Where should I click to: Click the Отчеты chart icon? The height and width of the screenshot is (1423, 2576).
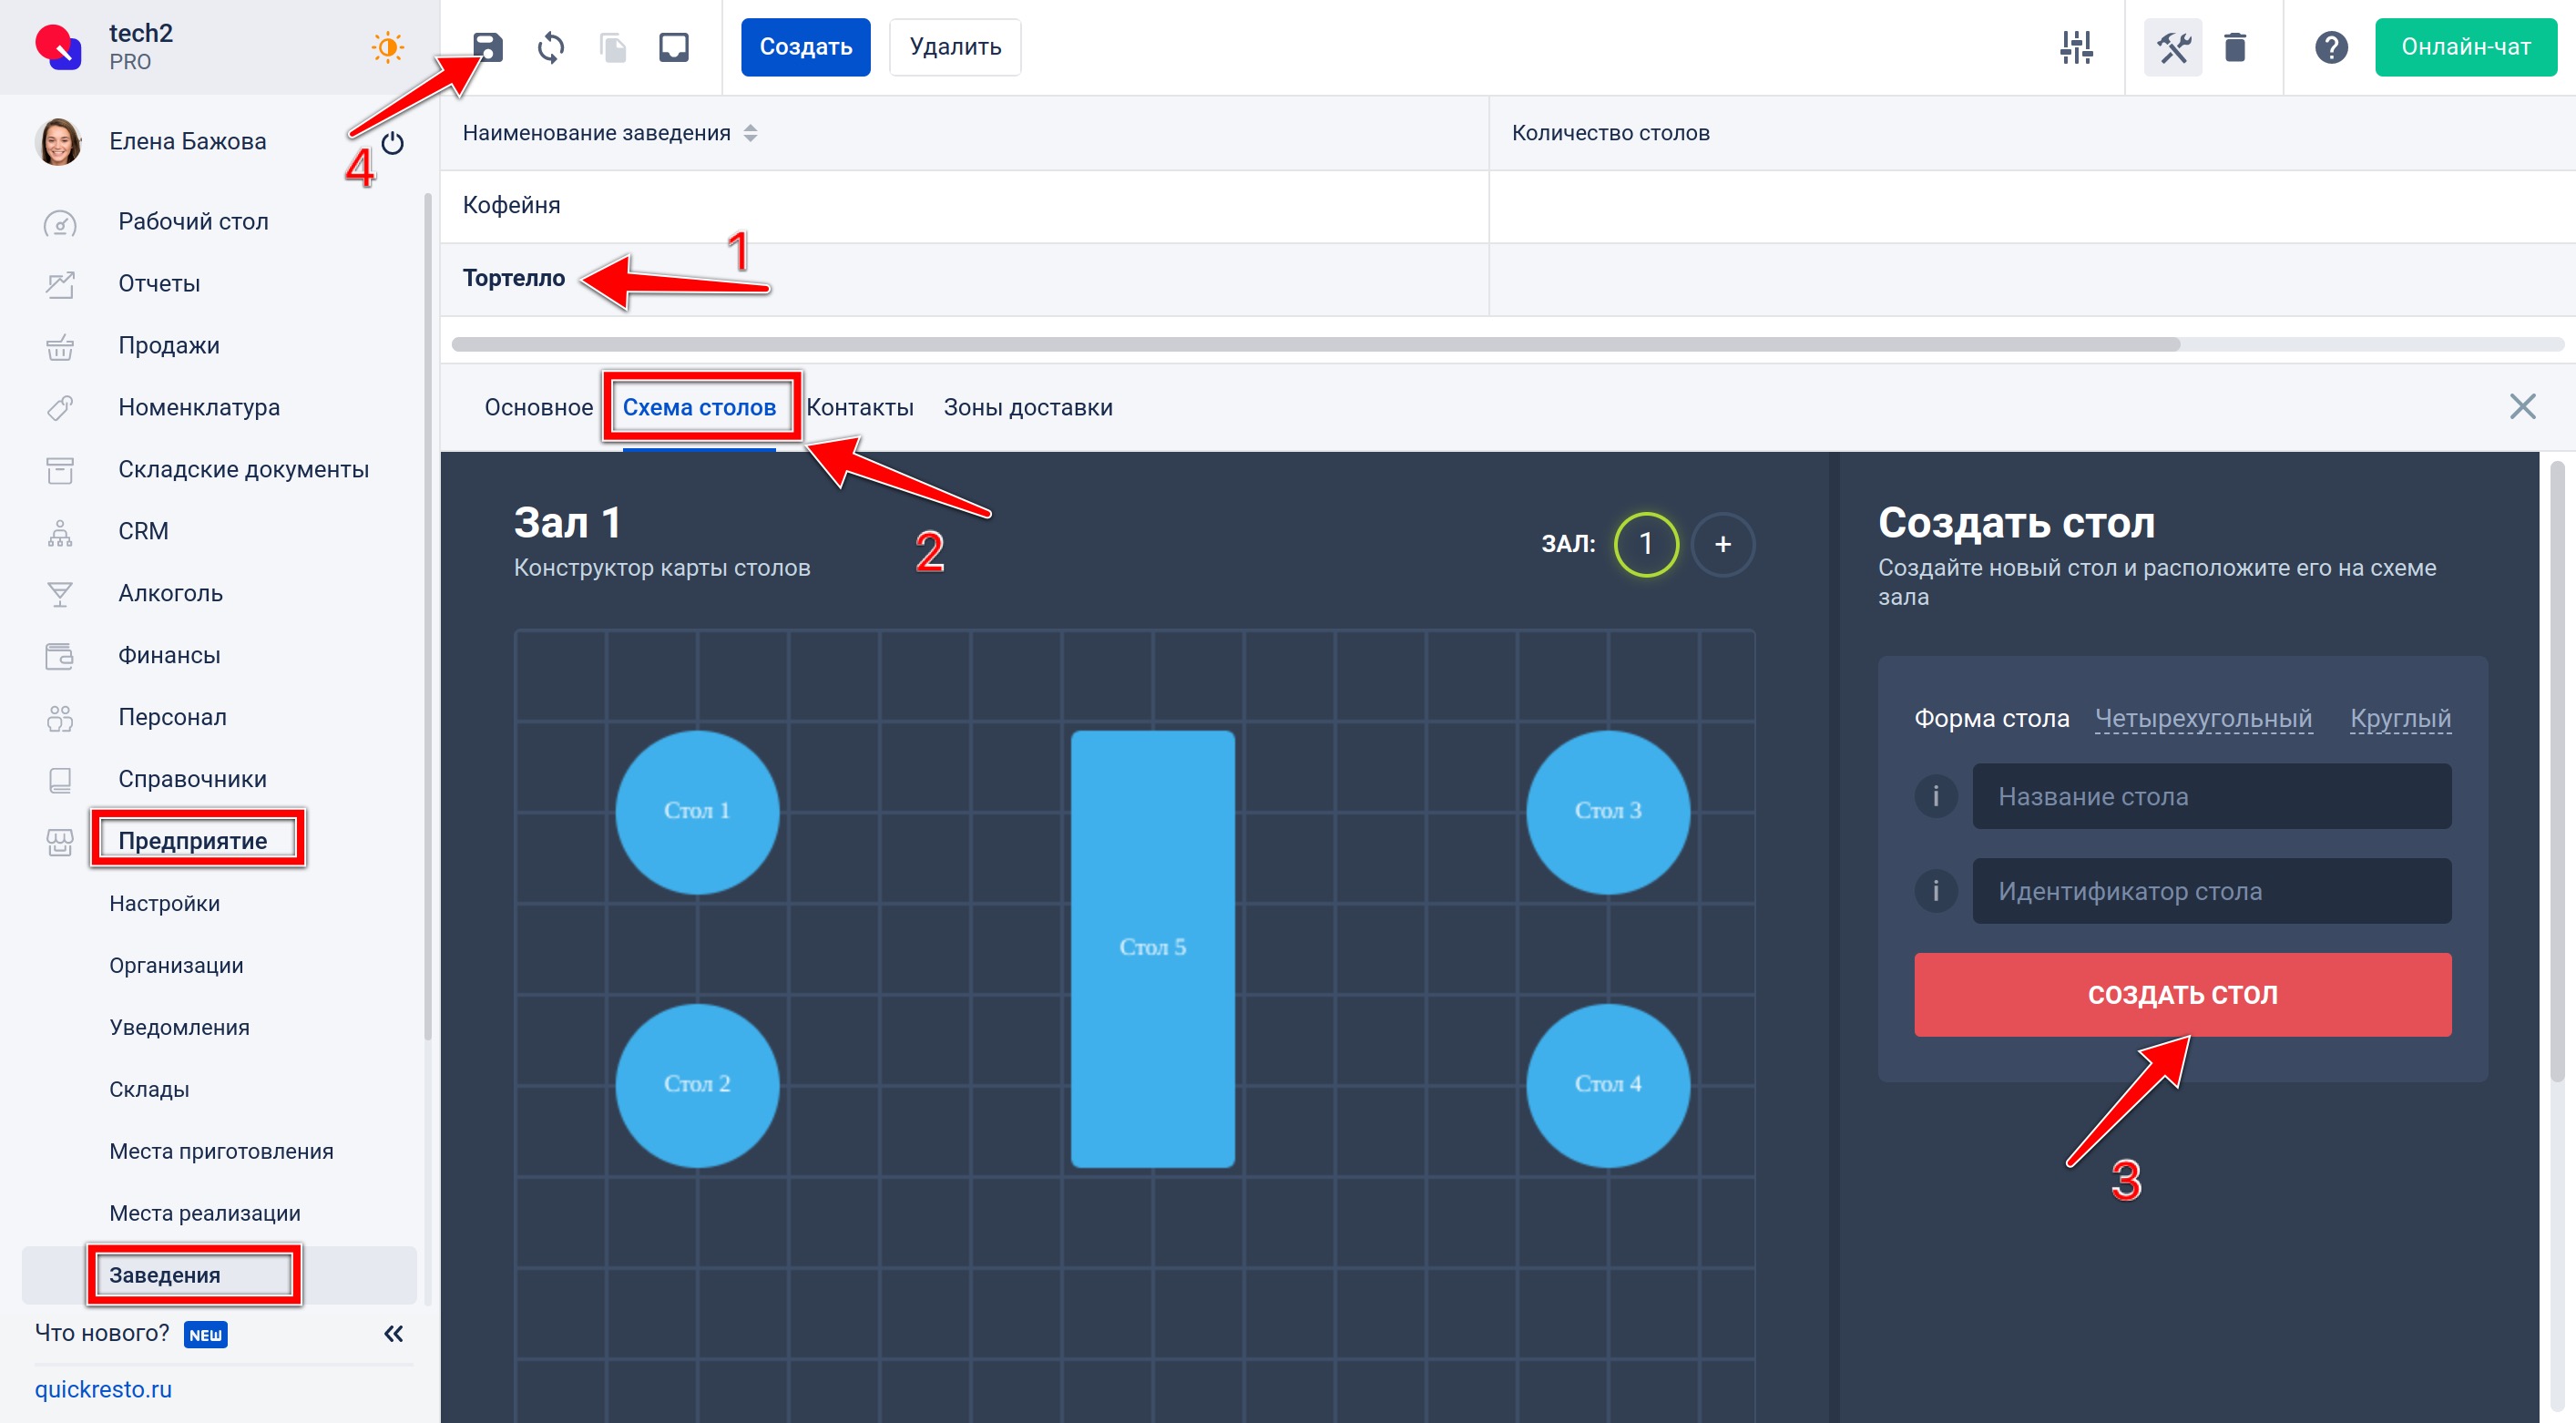click(x=59, y=284)
